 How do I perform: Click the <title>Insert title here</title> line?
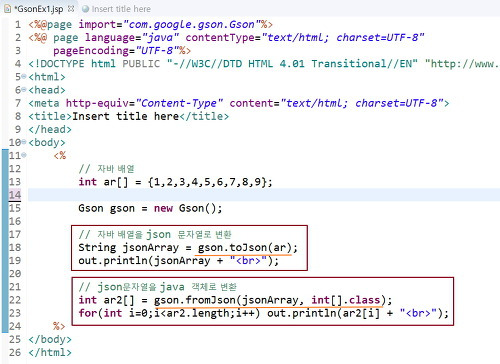pyautogui.click(x=129, y=116)
